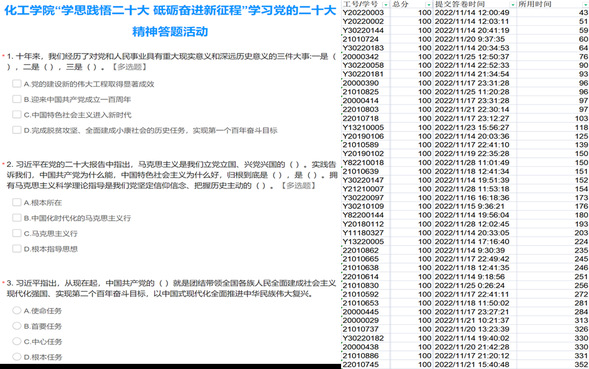589x369 pixels.
Task: Select time-used cell with value 43
Action: [x=553, y=12]
